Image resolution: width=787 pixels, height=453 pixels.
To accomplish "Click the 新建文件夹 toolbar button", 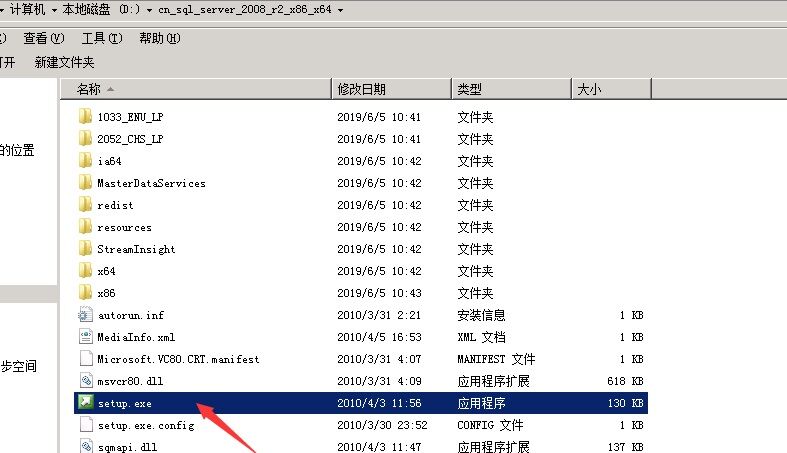I will 64,62.
